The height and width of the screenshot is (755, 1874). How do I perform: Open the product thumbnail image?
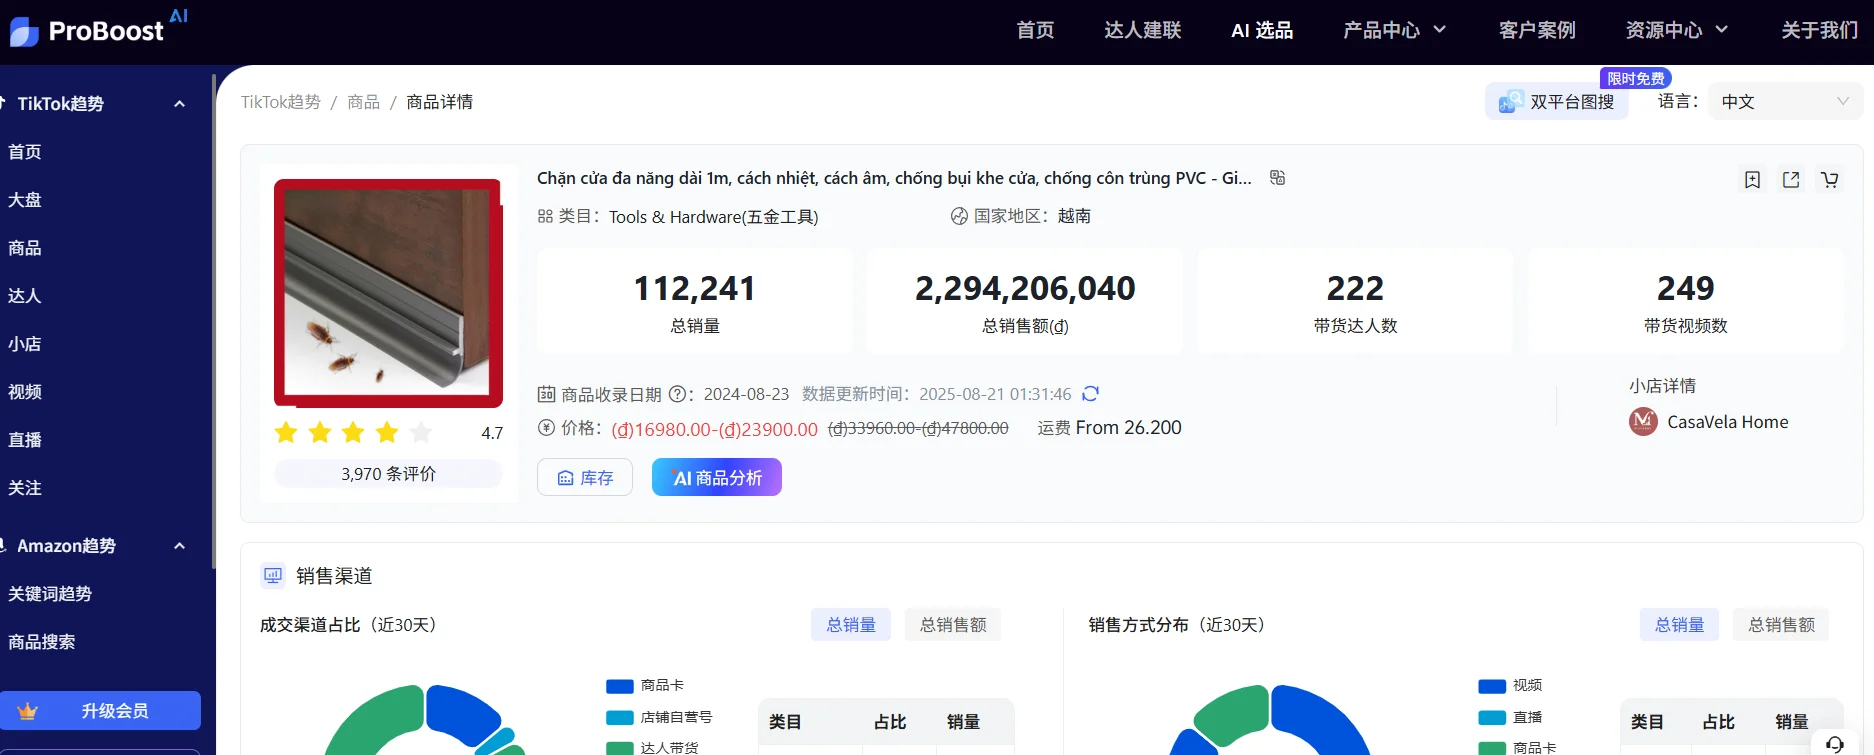point(388,293)
